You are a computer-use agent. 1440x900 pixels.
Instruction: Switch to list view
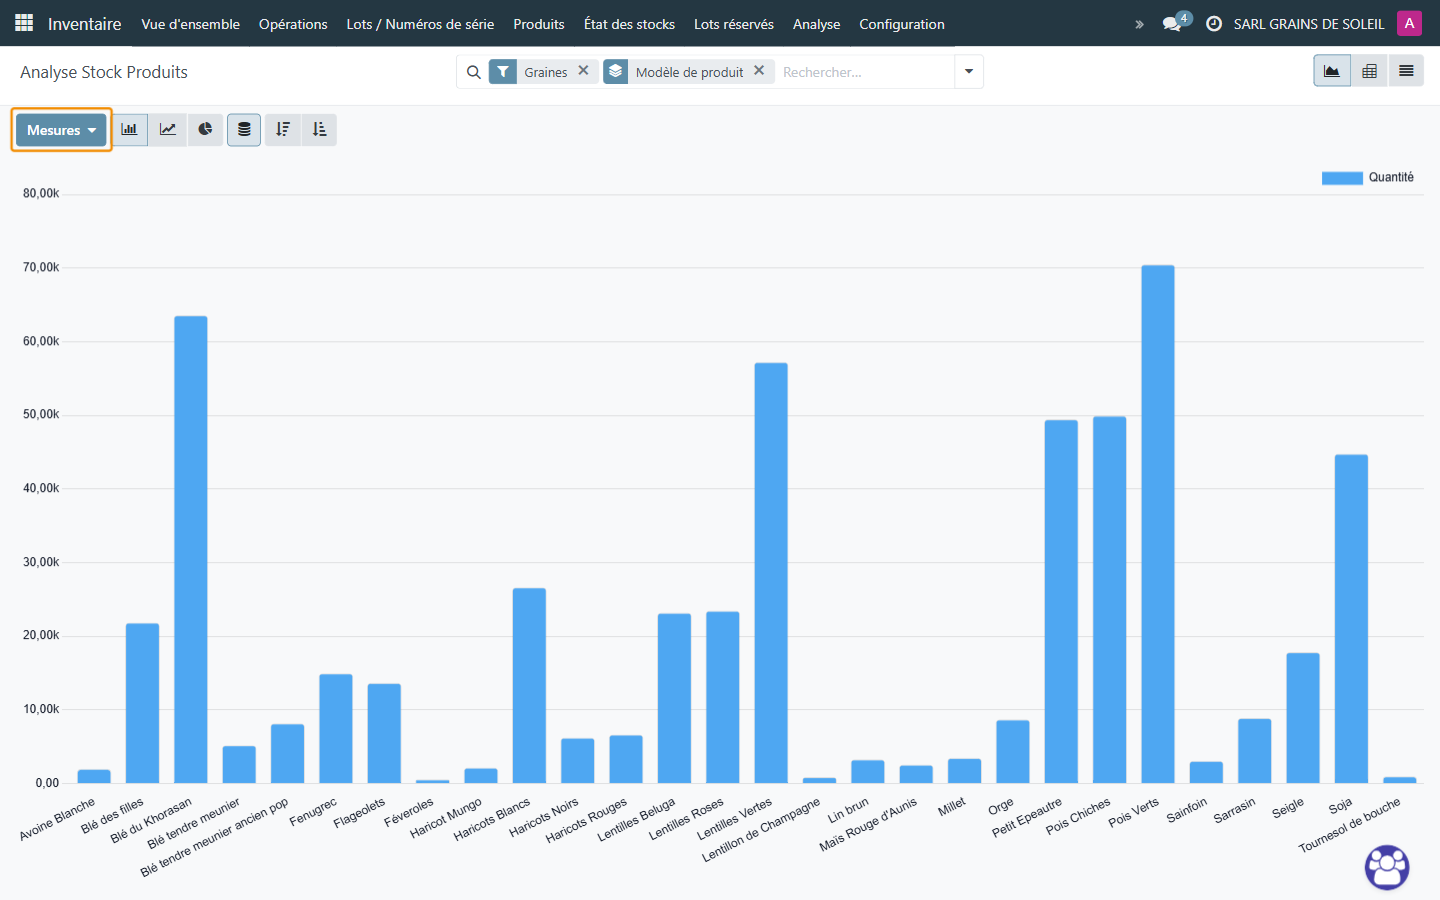1406,71
